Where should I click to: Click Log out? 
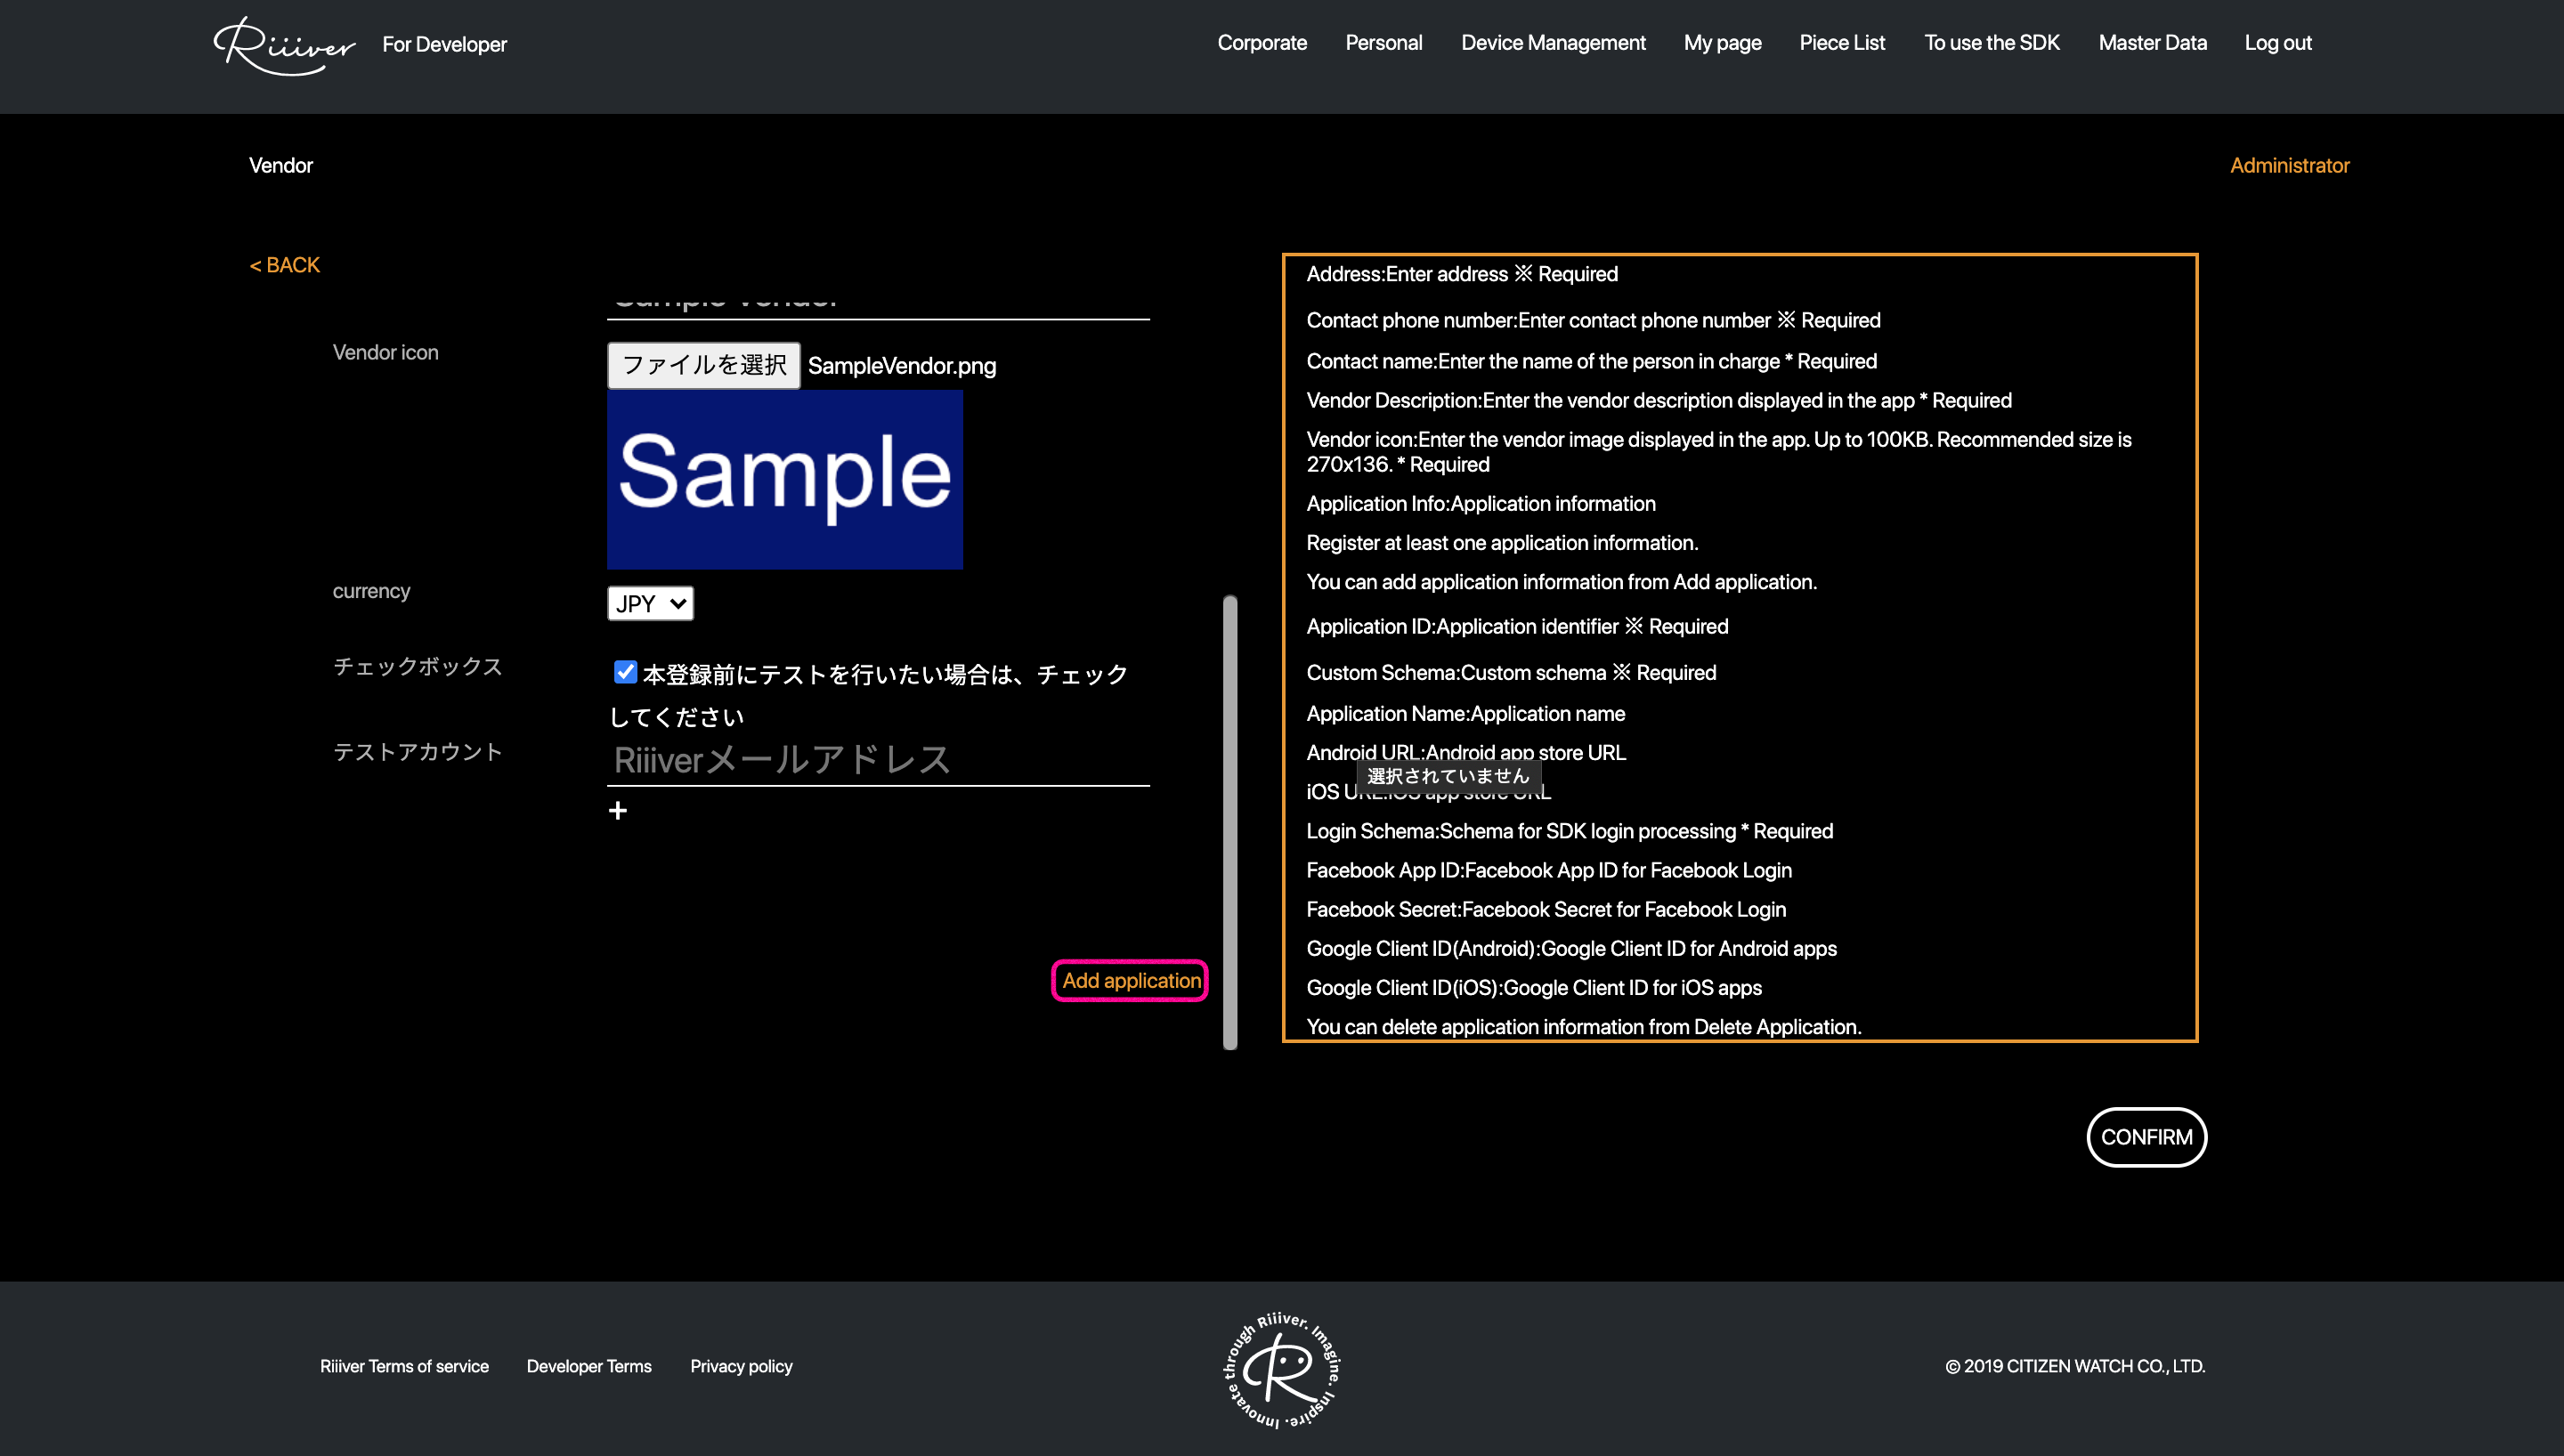2278,43
